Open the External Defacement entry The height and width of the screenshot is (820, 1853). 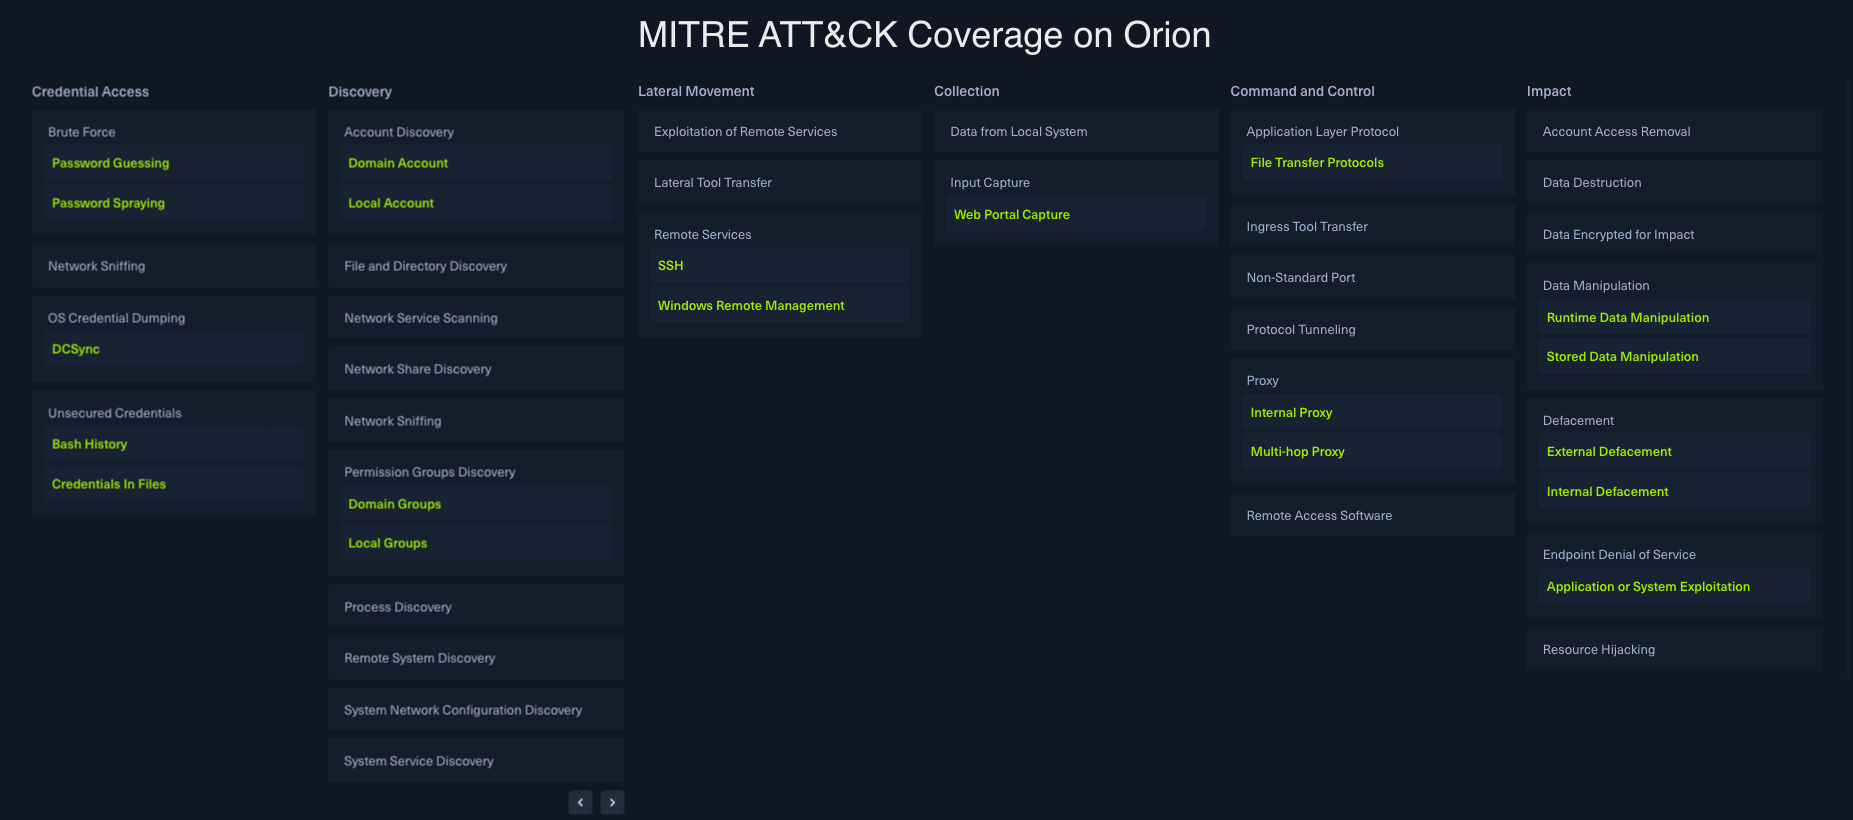click(1608, 452)
